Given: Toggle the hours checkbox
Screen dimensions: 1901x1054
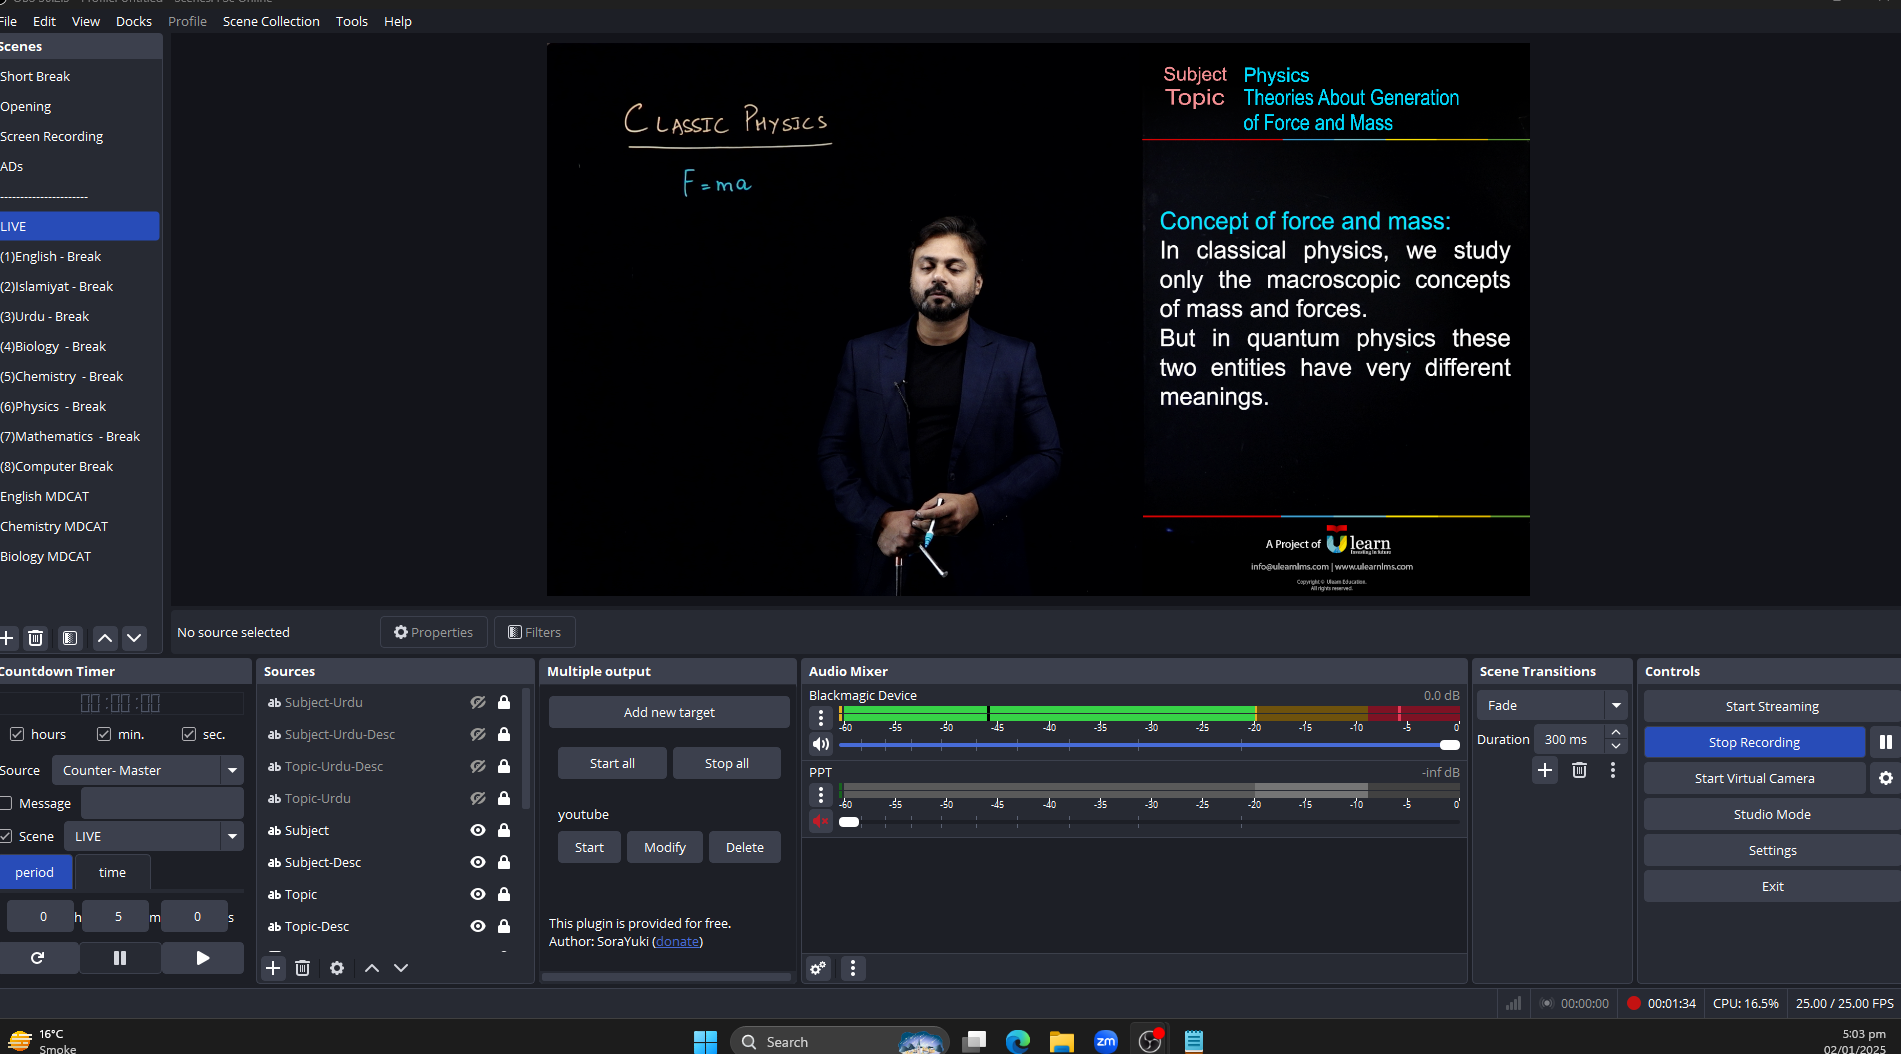Looking at the screenshot, I should [17, 734].
